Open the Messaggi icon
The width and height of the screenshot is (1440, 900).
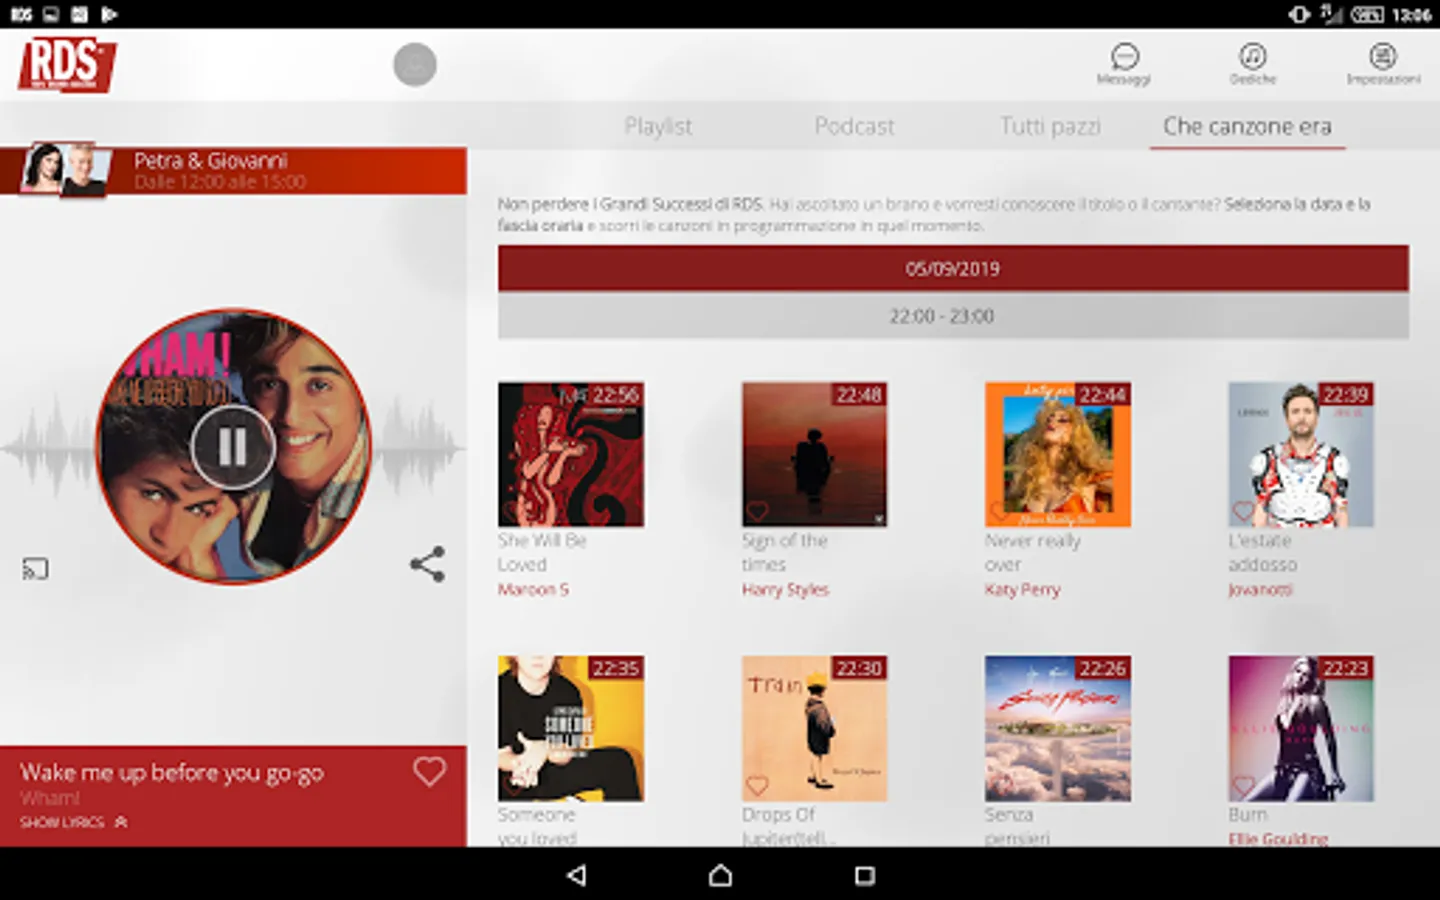tap(1124, 64)
